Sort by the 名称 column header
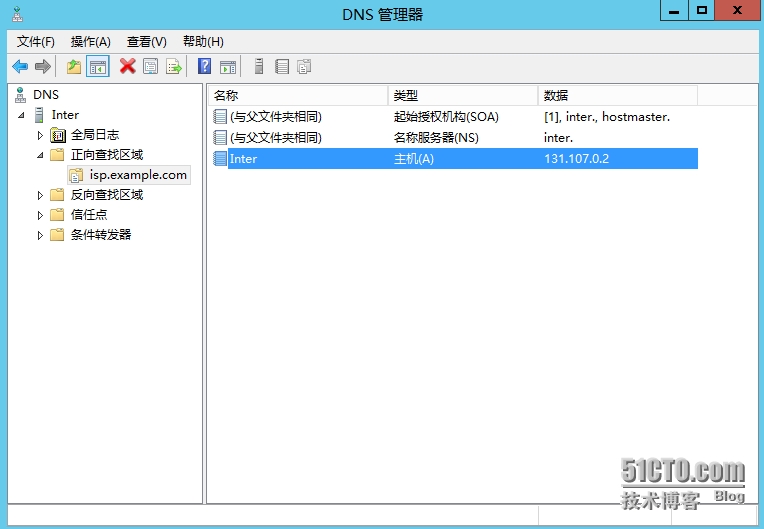This screenshot has height=529, width=764. point(298,95)
